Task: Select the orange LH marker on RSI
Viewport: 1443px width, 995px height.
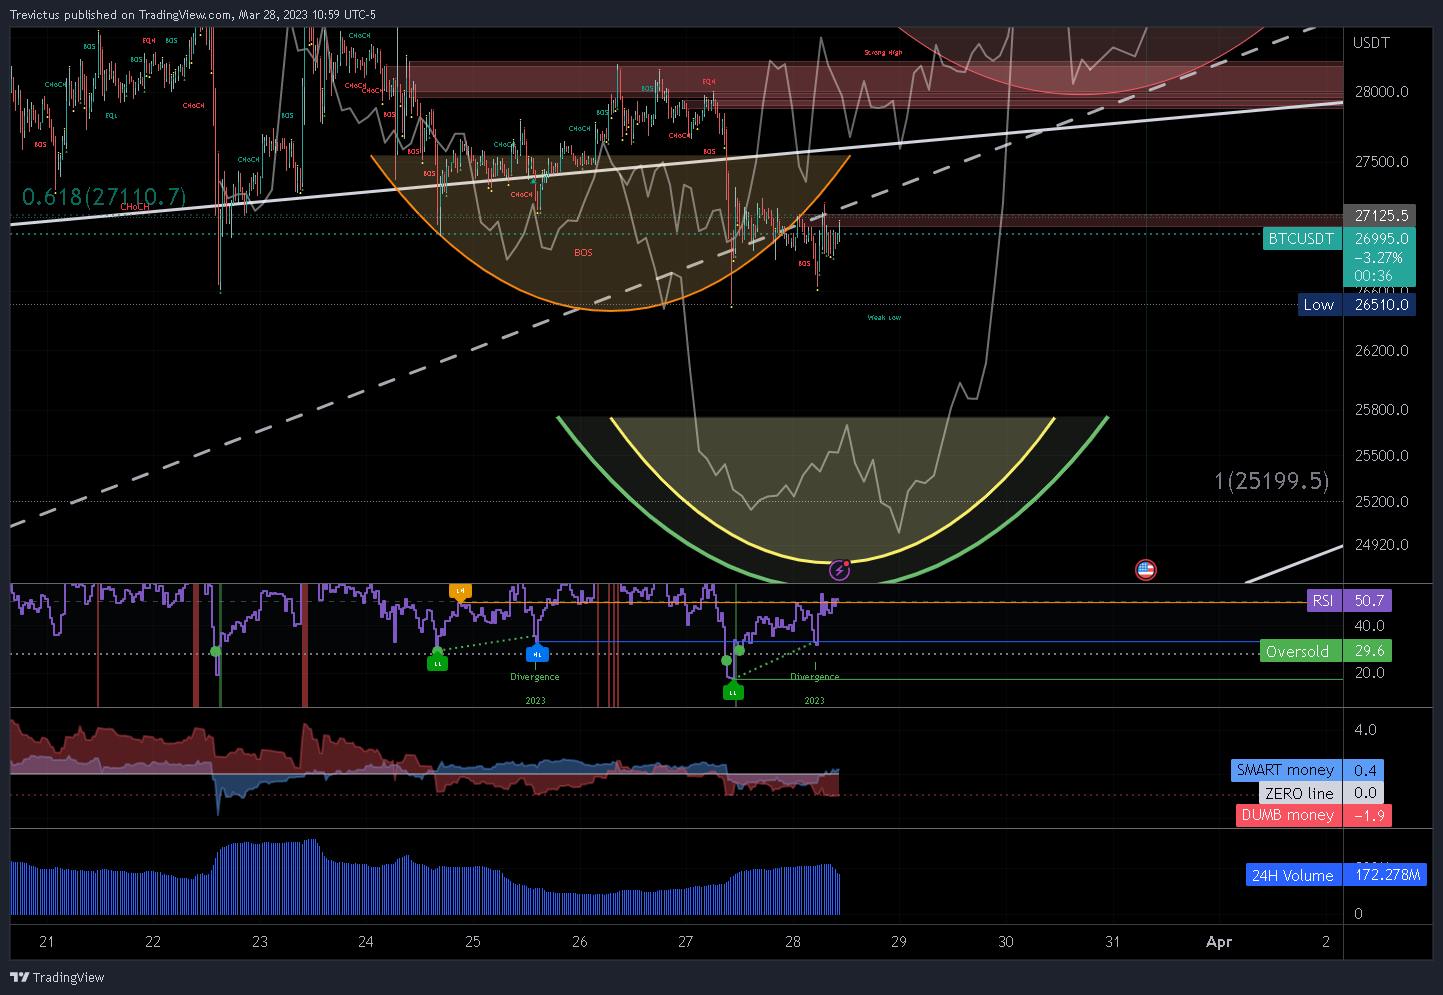Action: (460, 591)
